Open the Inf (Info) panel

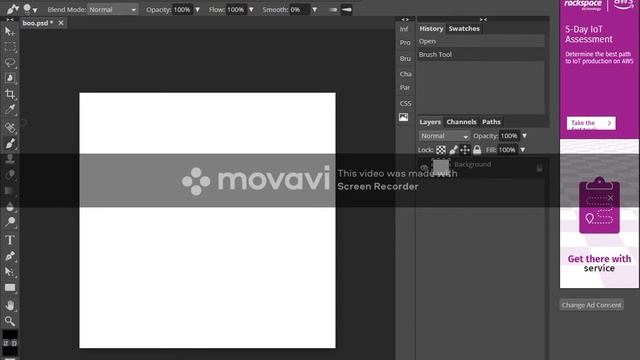coord(404,29)
